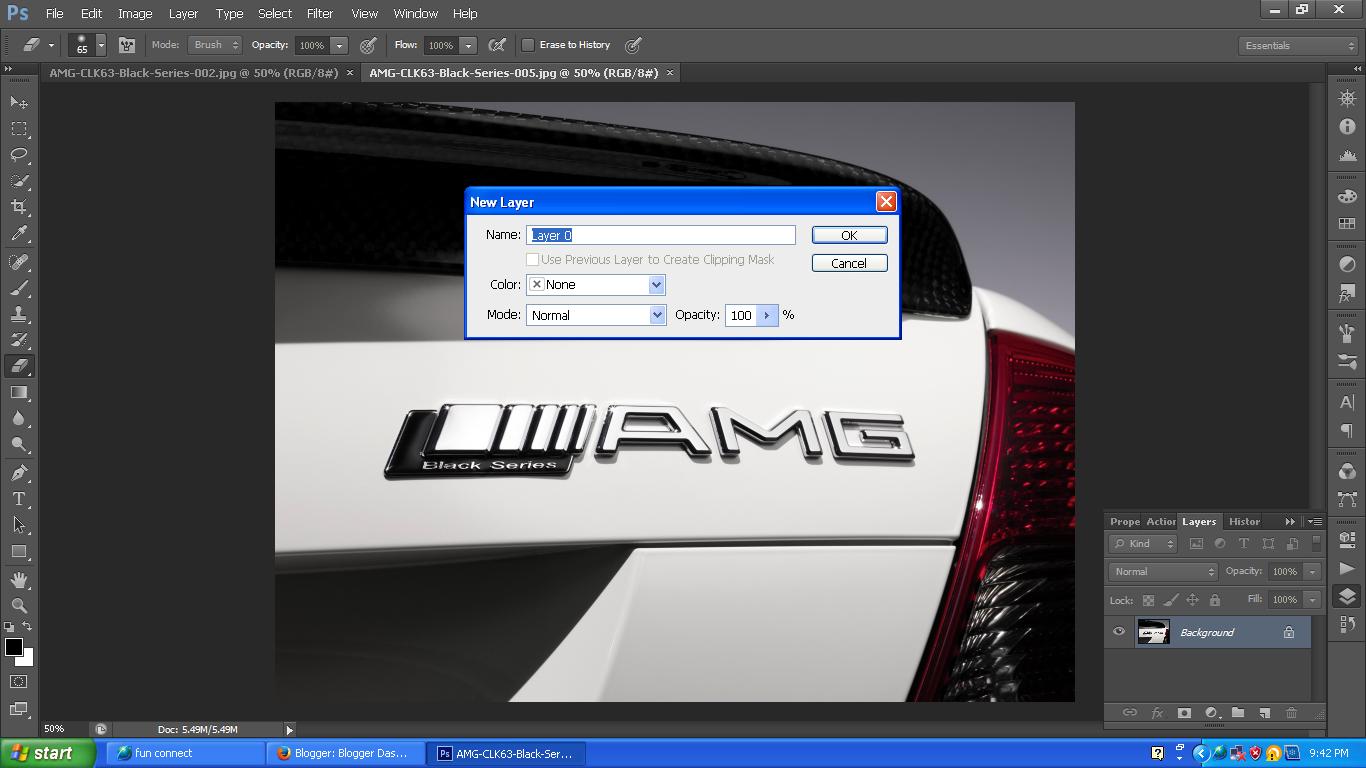Viewport: 1366px width, 768px height.
Task: Cancel the New Layer dialog
Action: point(849,263)
